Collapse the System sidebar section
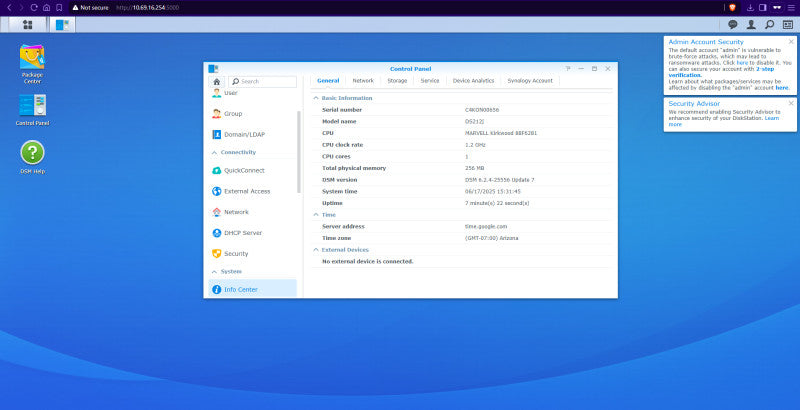The height and width of the screenshot is (410, 800). pyautogui.click(x=214, y=272)
